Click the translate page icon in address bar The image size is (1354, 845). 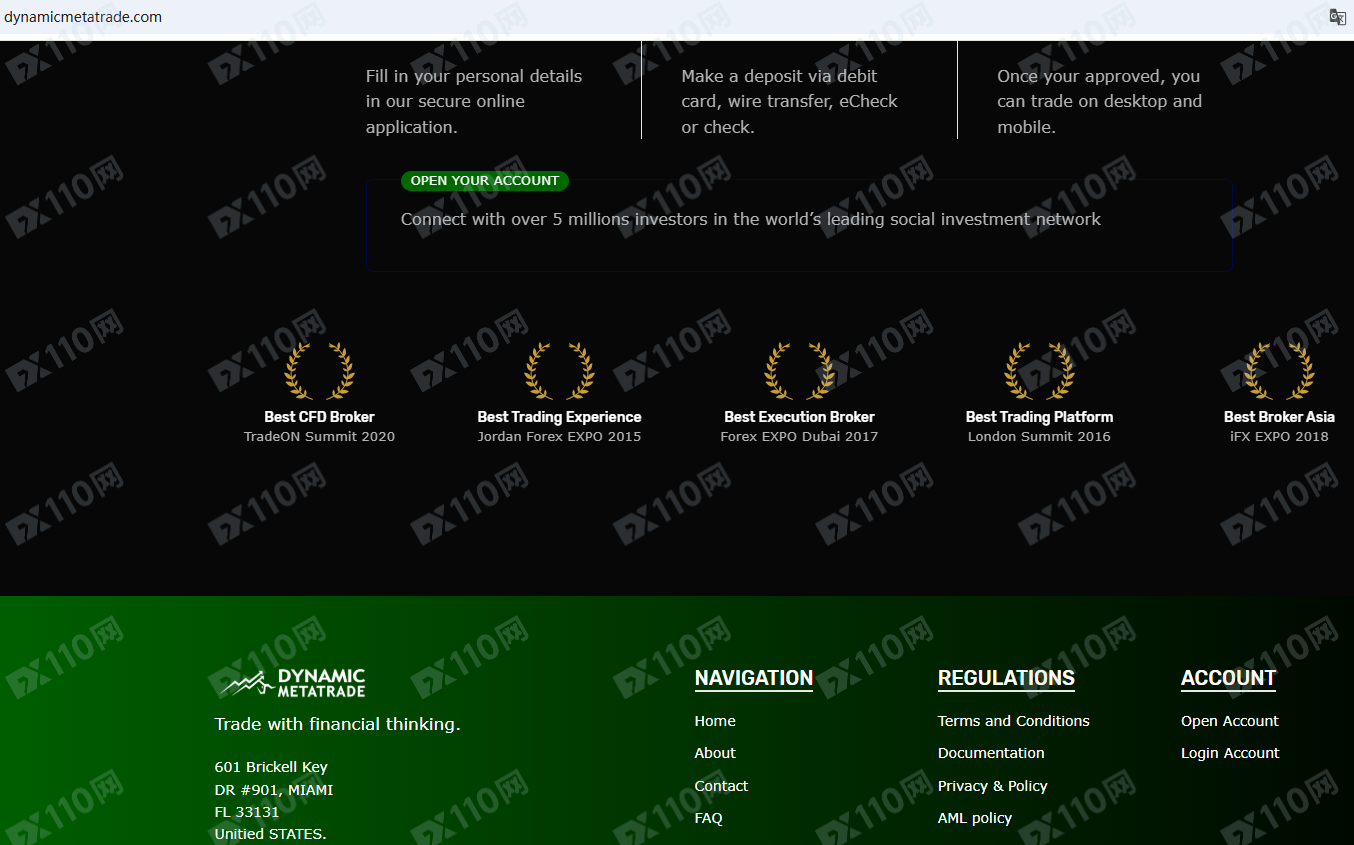click(x=1337, y=16)
